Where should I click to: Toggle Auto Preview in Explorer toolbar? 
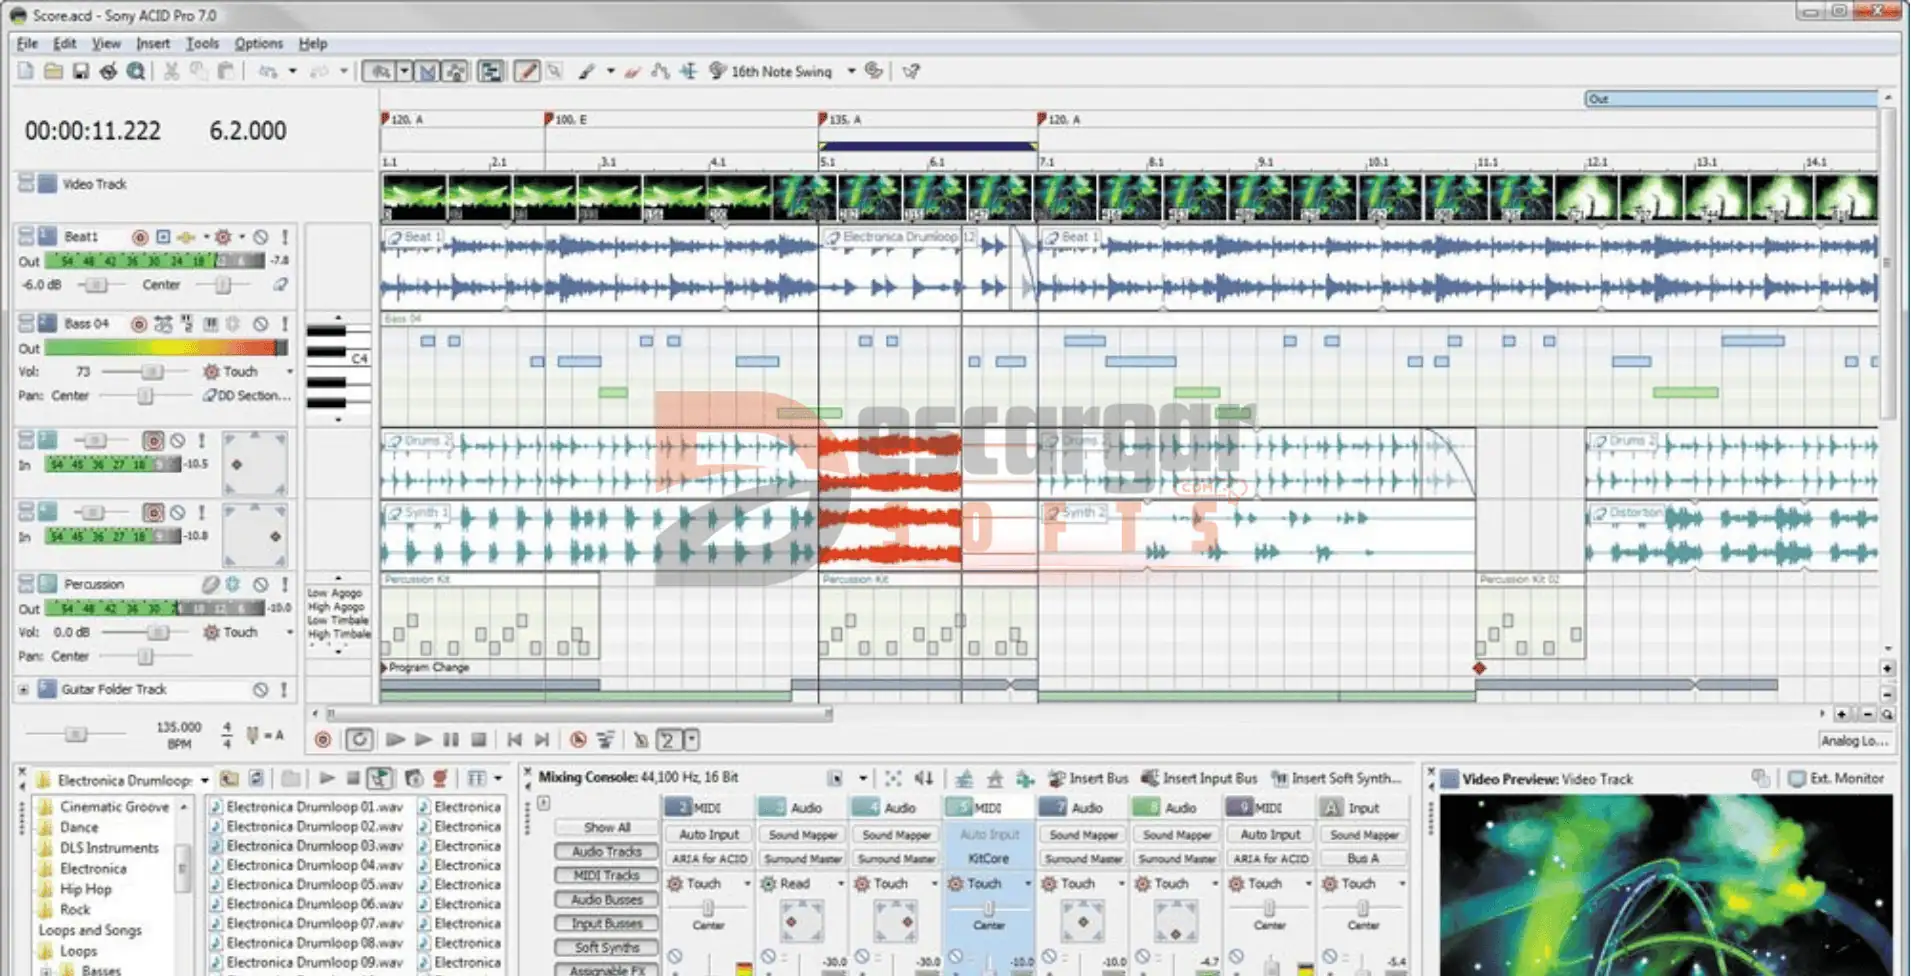click(379, 778)
